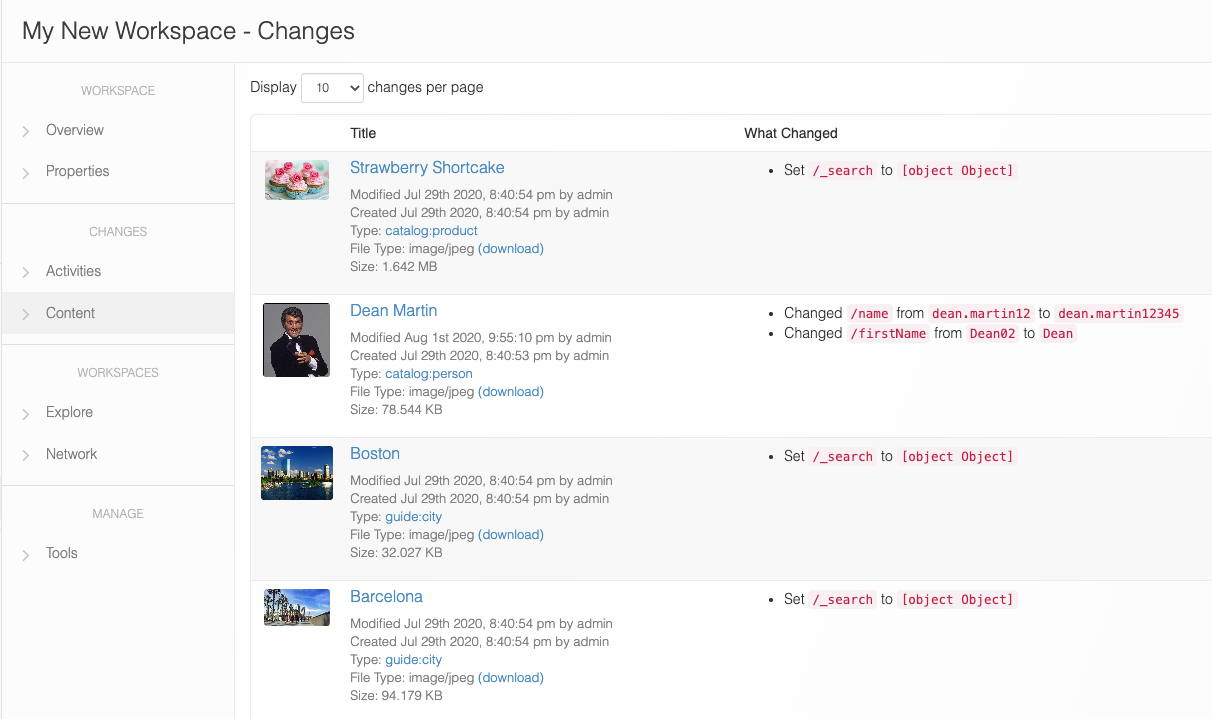Open the Barcelona title link
1212x719 pixels.
click(386, 597)
